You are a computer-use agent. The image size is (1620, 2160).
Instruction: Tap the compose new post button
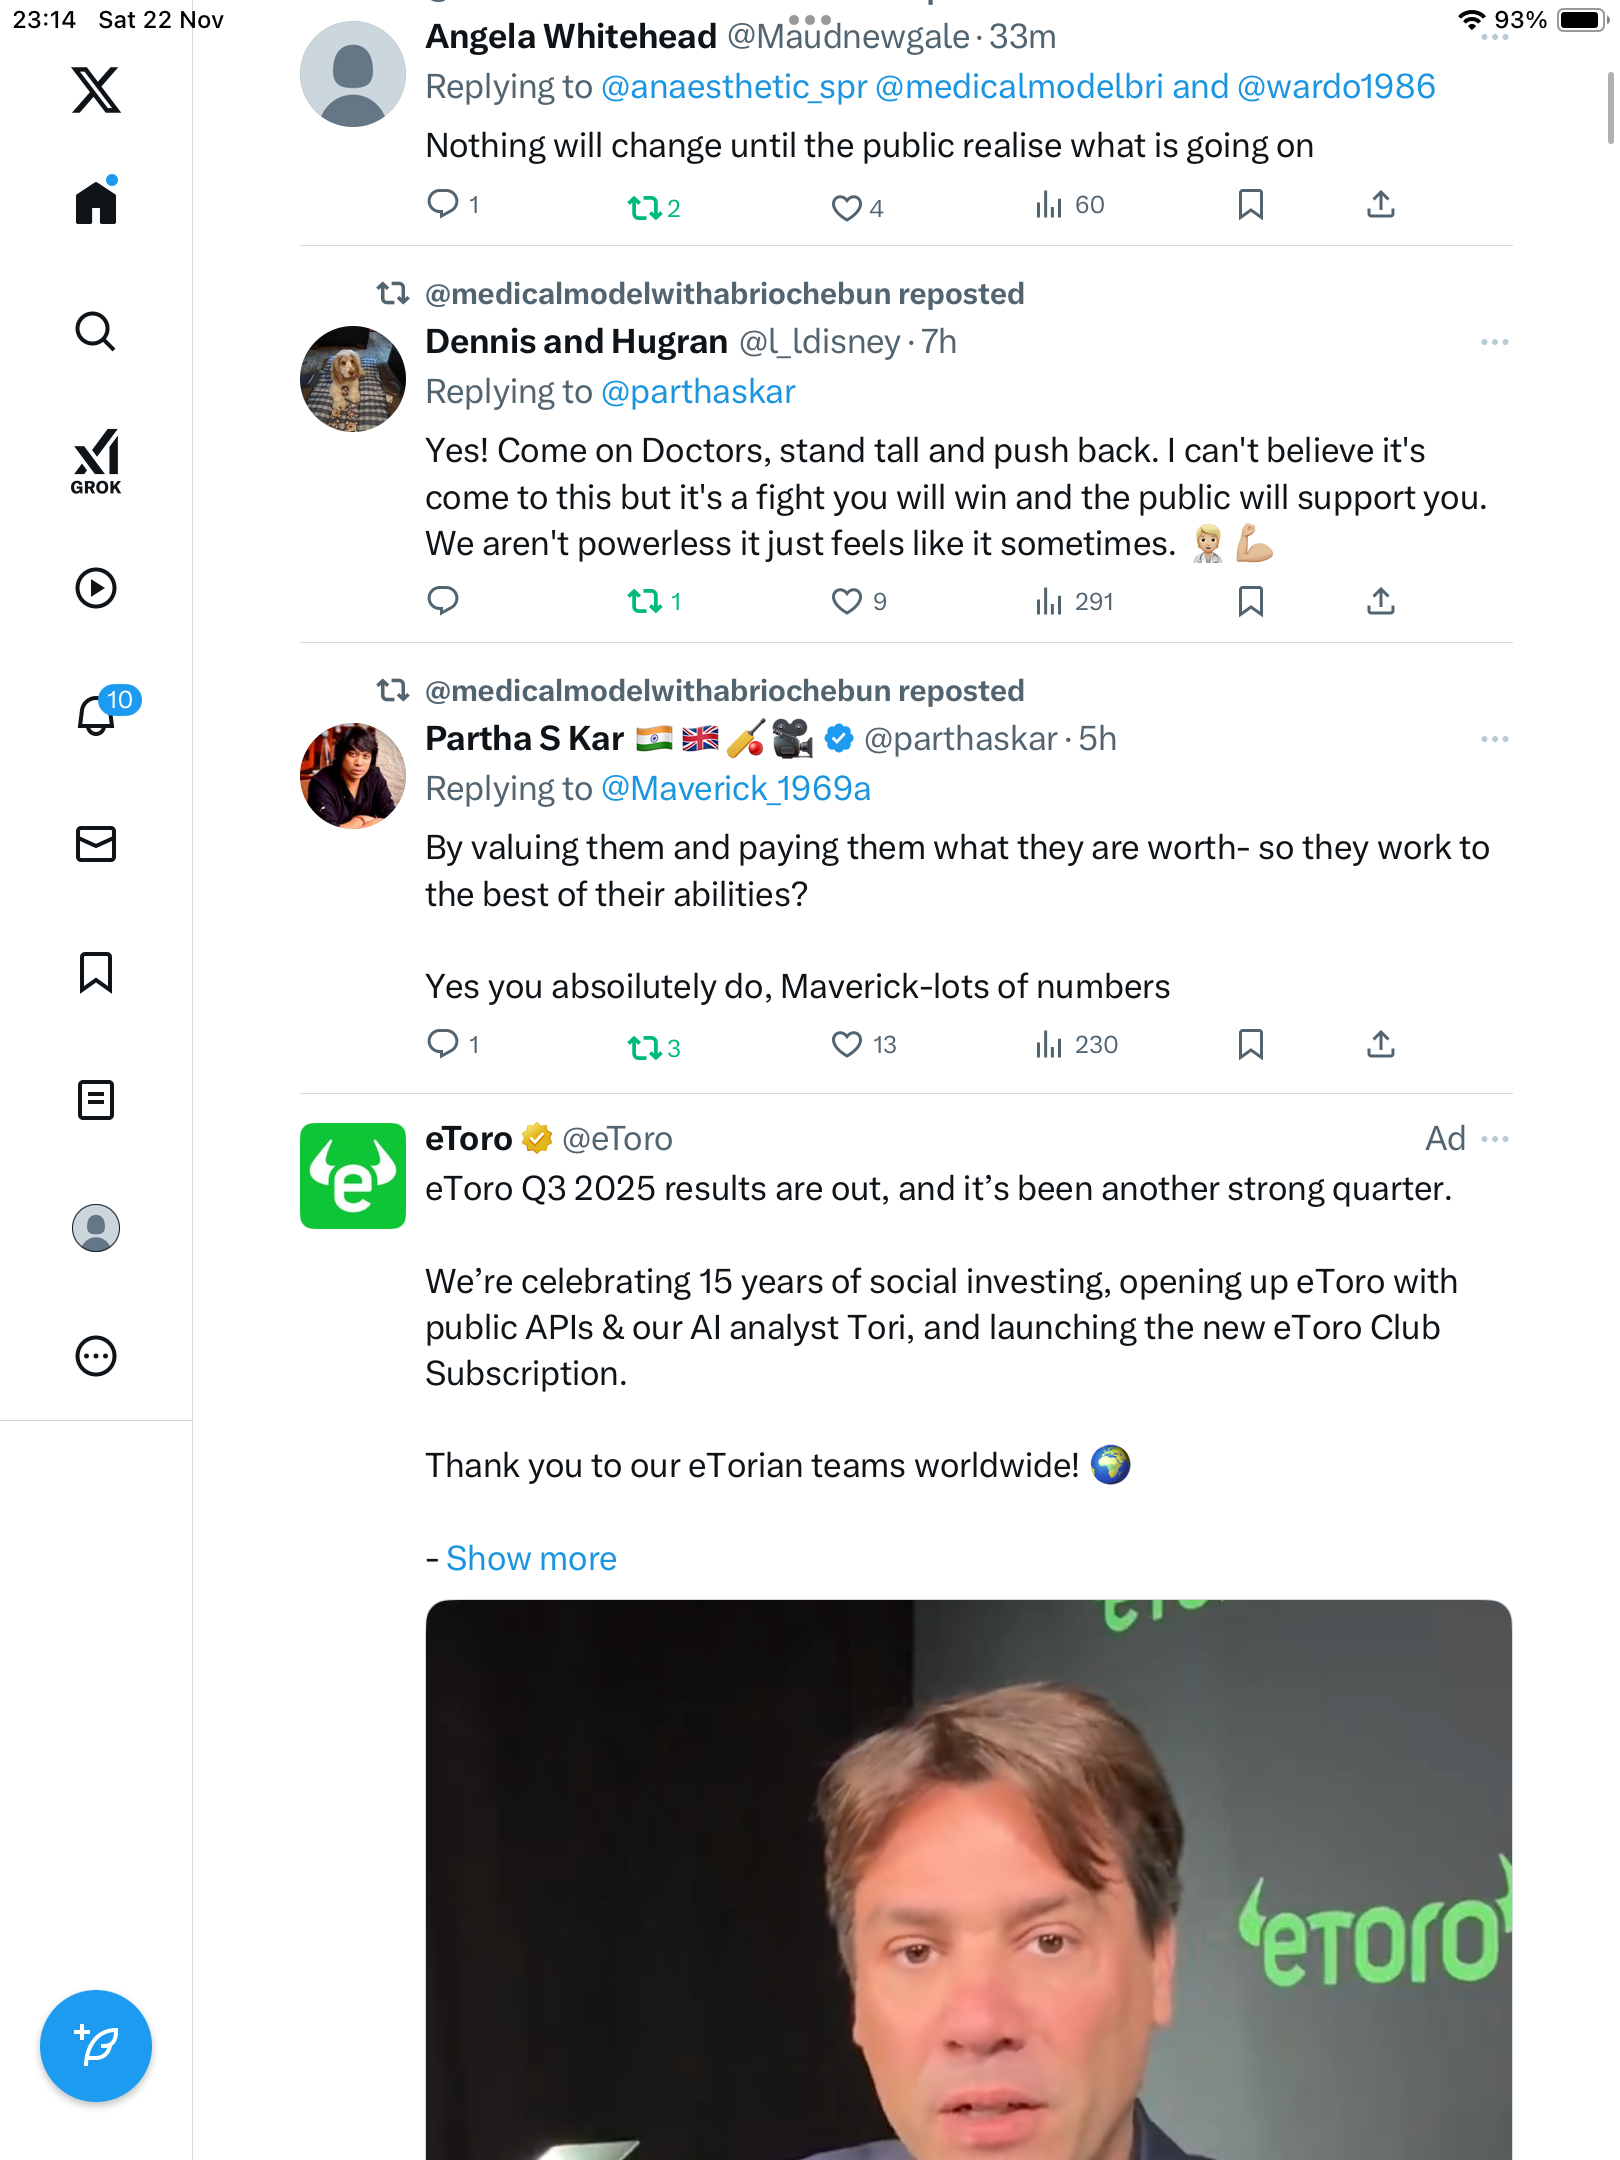(96, 2045)
